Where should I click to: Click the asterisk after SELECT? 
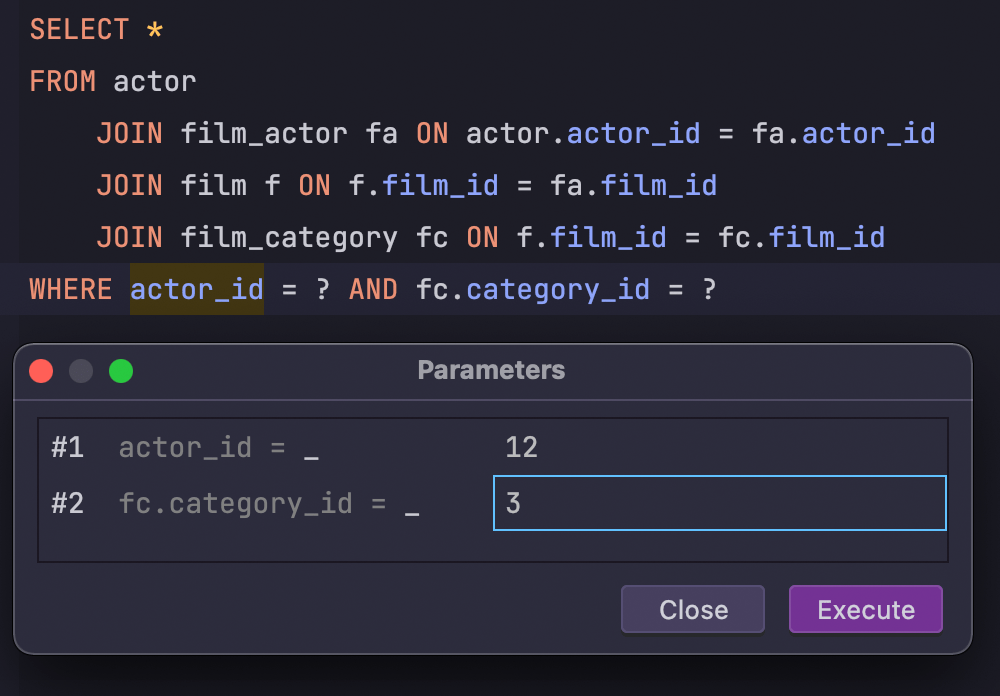coord(154,30)
